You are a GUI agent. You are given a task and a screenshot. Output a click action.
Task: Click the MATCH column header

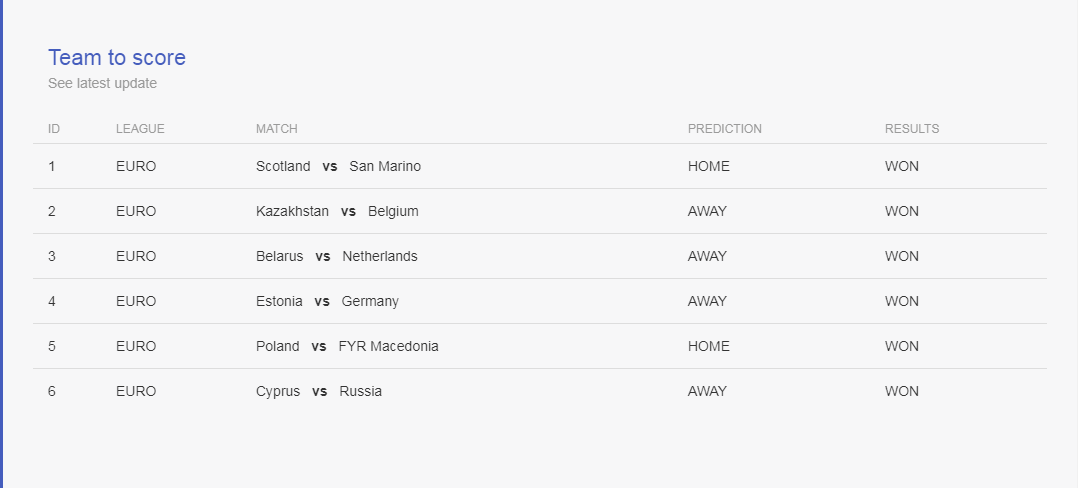pos(276,129)
